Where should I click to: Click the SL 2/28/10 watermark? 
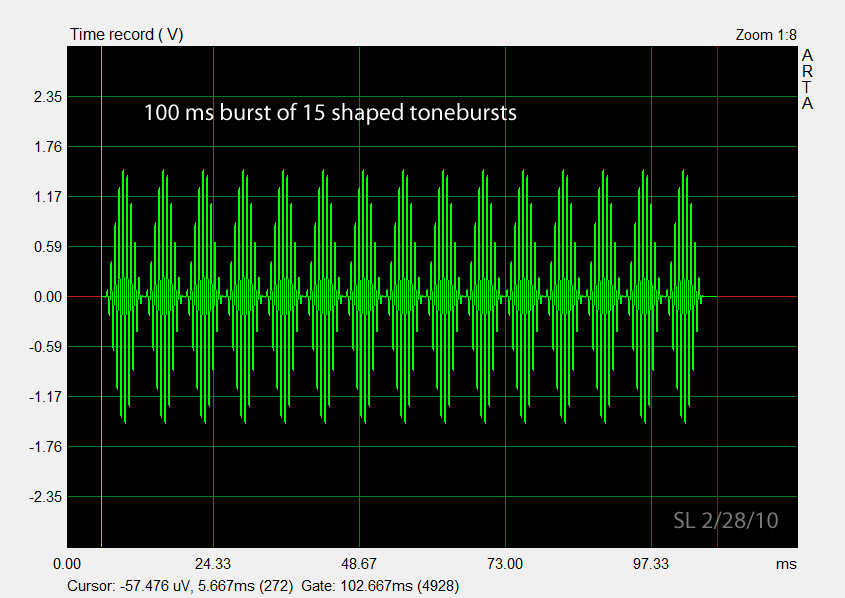(726, 520)
